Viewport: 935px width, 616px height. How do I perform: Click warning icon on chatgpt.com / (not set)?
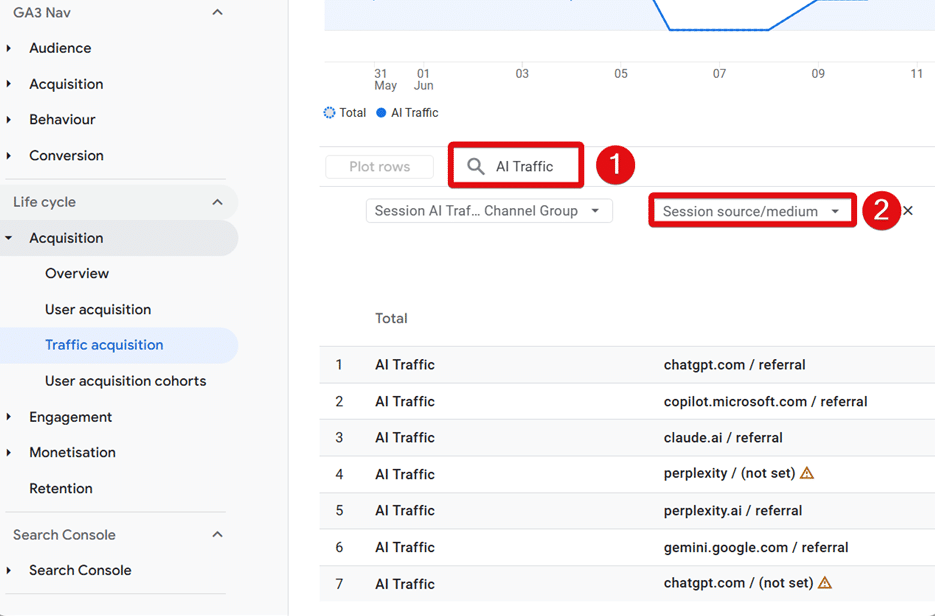point(825,583)
